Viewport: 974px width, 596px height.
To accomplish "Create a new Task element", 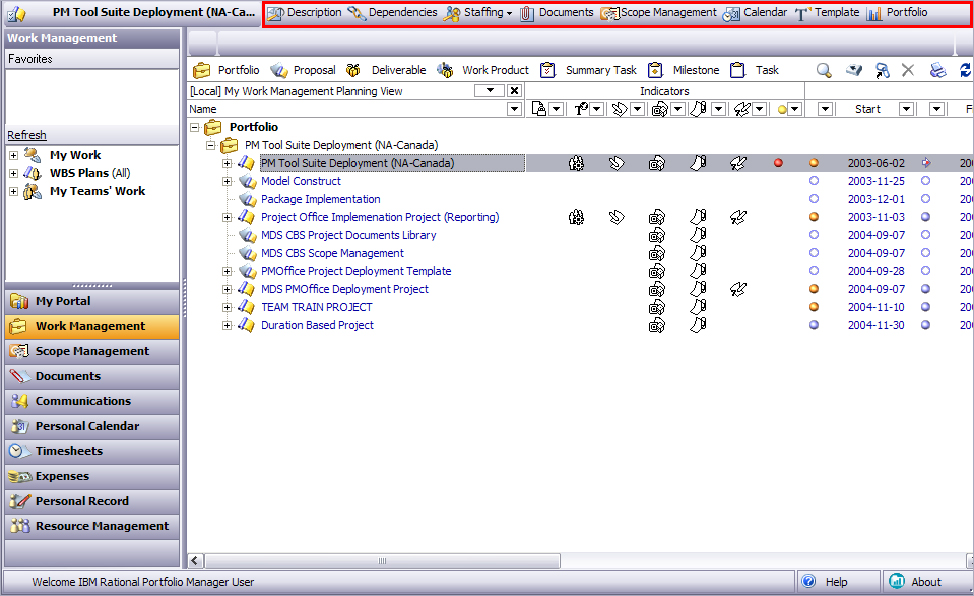I will pos(755,70).
